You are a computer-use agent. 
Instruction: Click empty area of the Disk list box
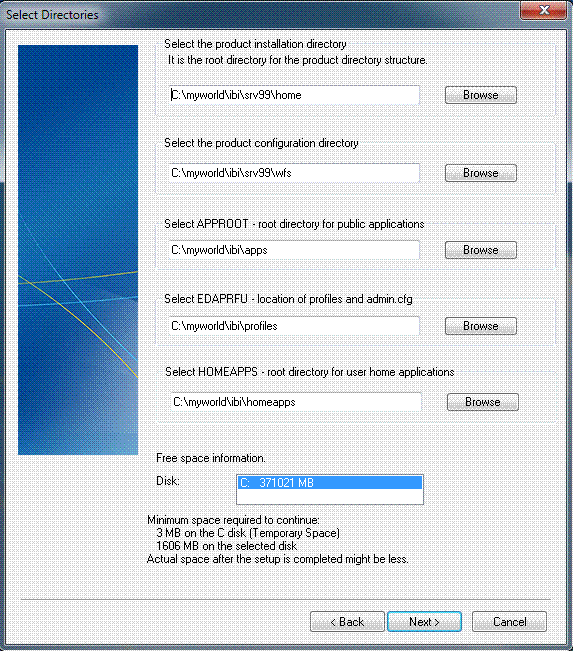330,497
